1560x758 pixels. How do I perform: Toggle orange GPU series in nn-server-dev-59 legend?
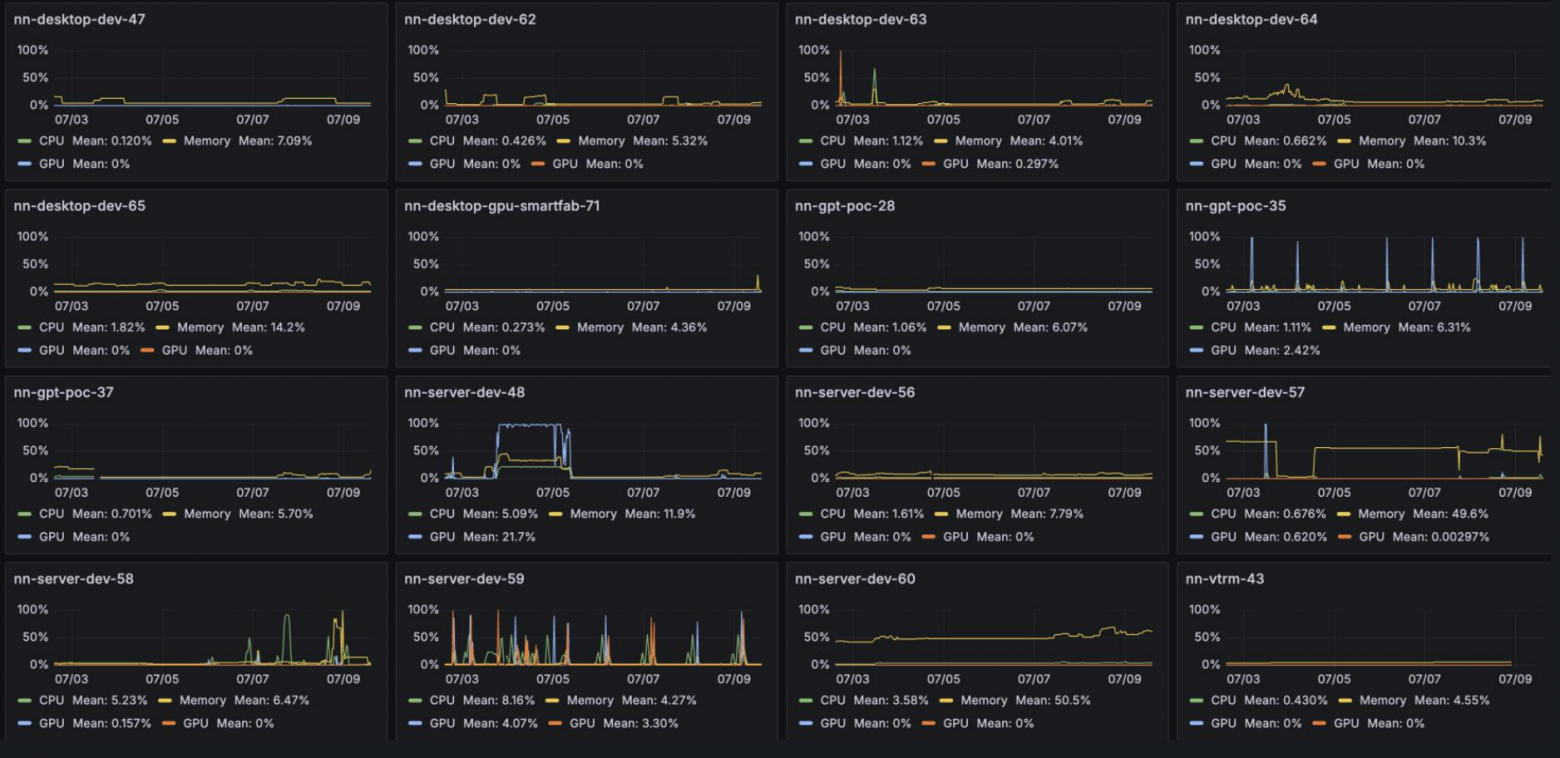point(584,723)
